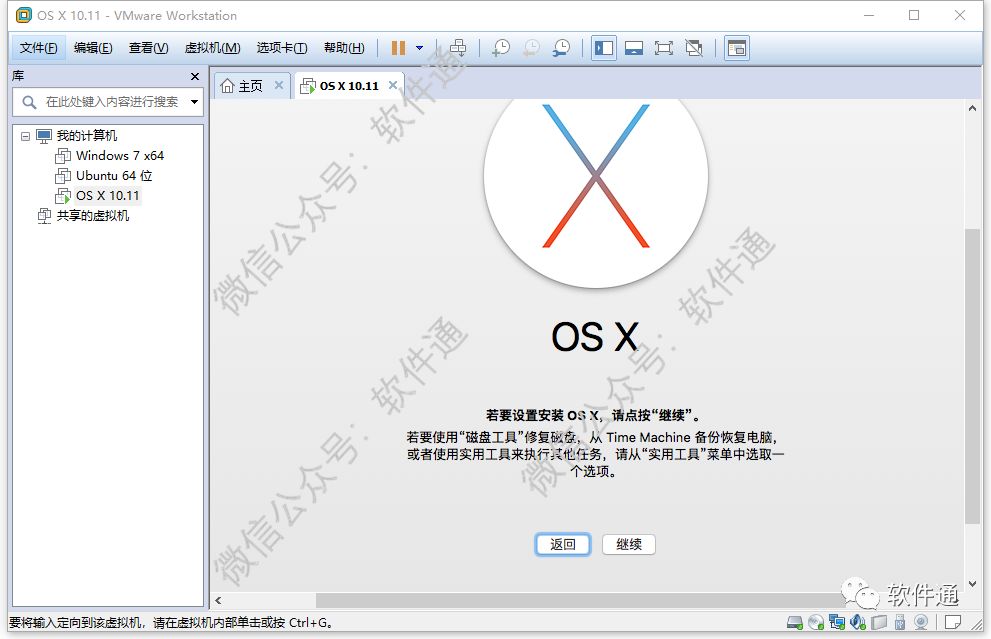The width and height of the screenshot is (991, 639).
Task: Open the 帮助(H) menu
Action: 344,48
